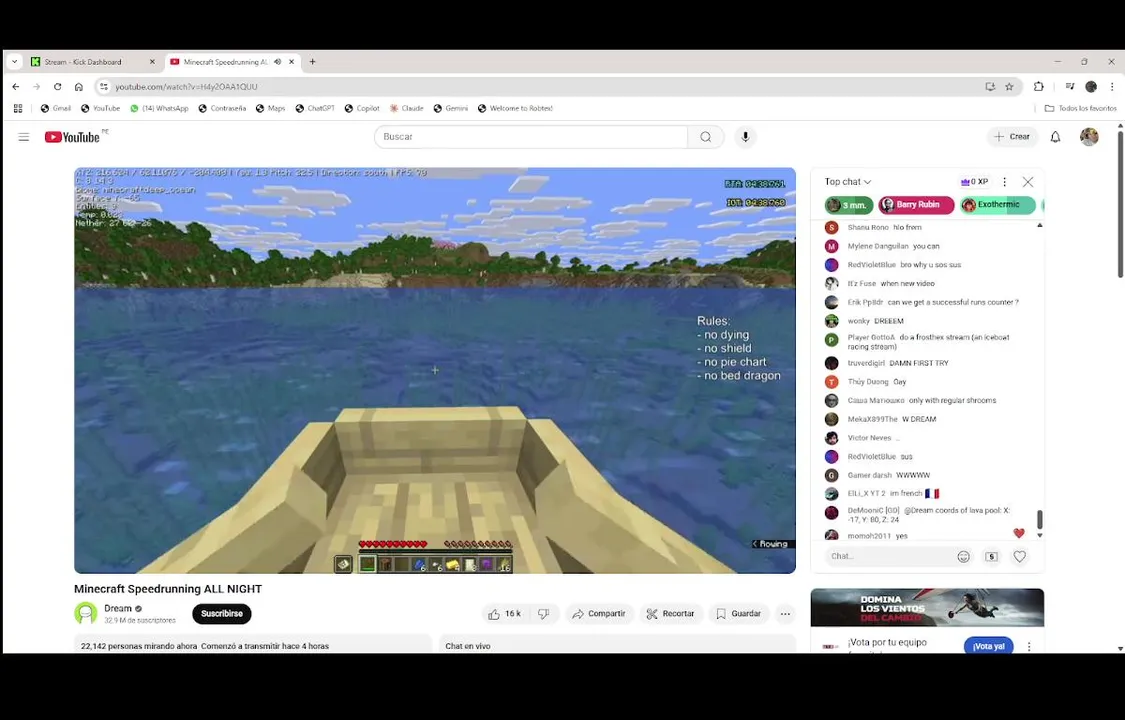Expand the tab search chevron
The height and width of the screenshot is (720, 1125).
[x=14, y=62]
